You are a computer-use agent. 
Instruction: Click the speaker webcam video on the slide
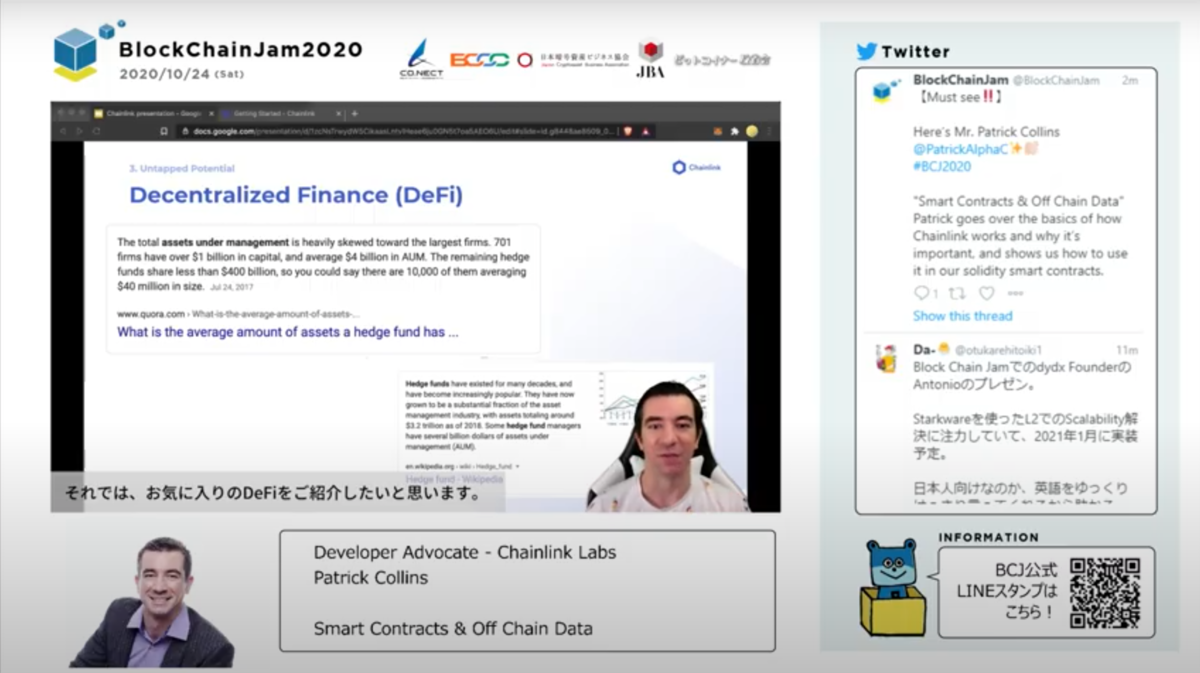(x=665, y=446)
